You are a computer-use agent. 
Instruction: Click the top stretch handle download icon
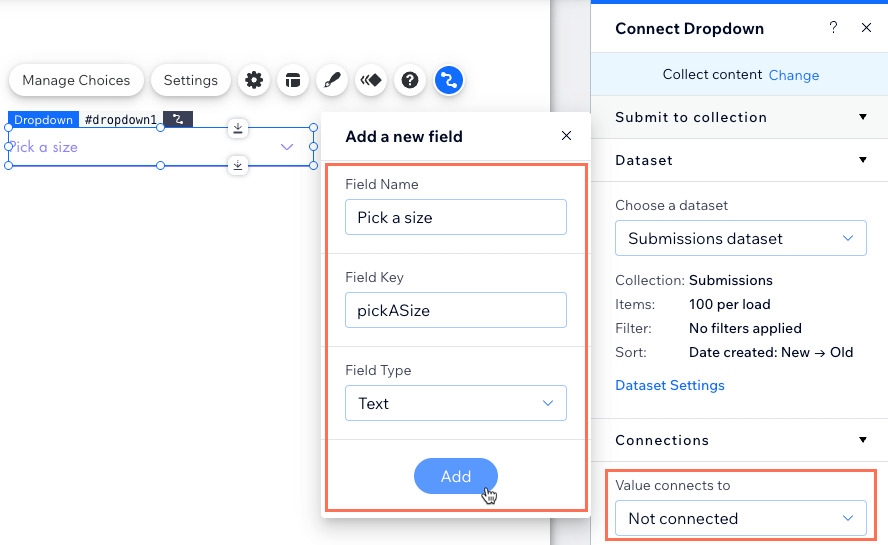(238, 128)
